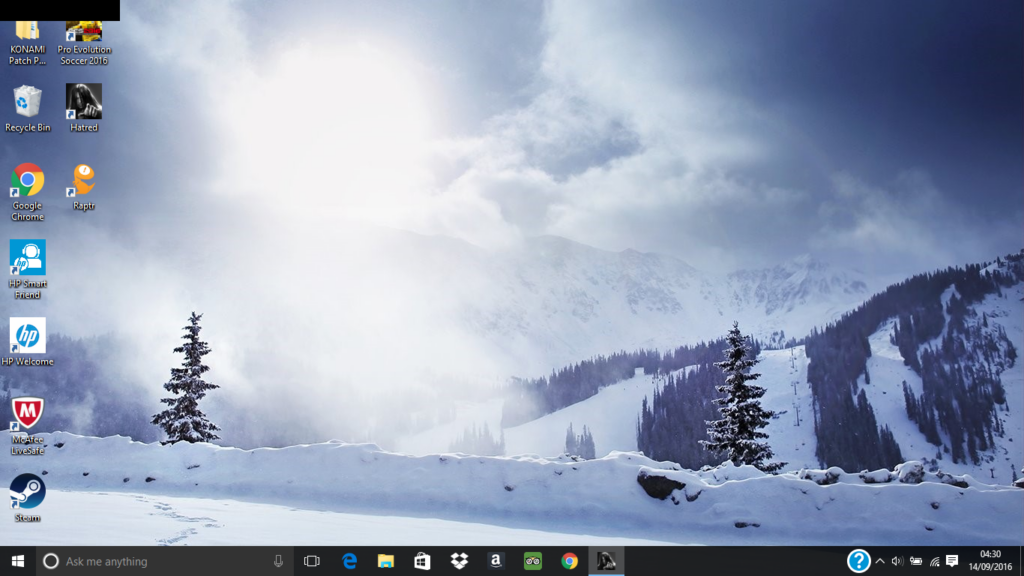1024x576 pixels.
Task: Activate Cortana microphone in search box
Action: (278, 561)
